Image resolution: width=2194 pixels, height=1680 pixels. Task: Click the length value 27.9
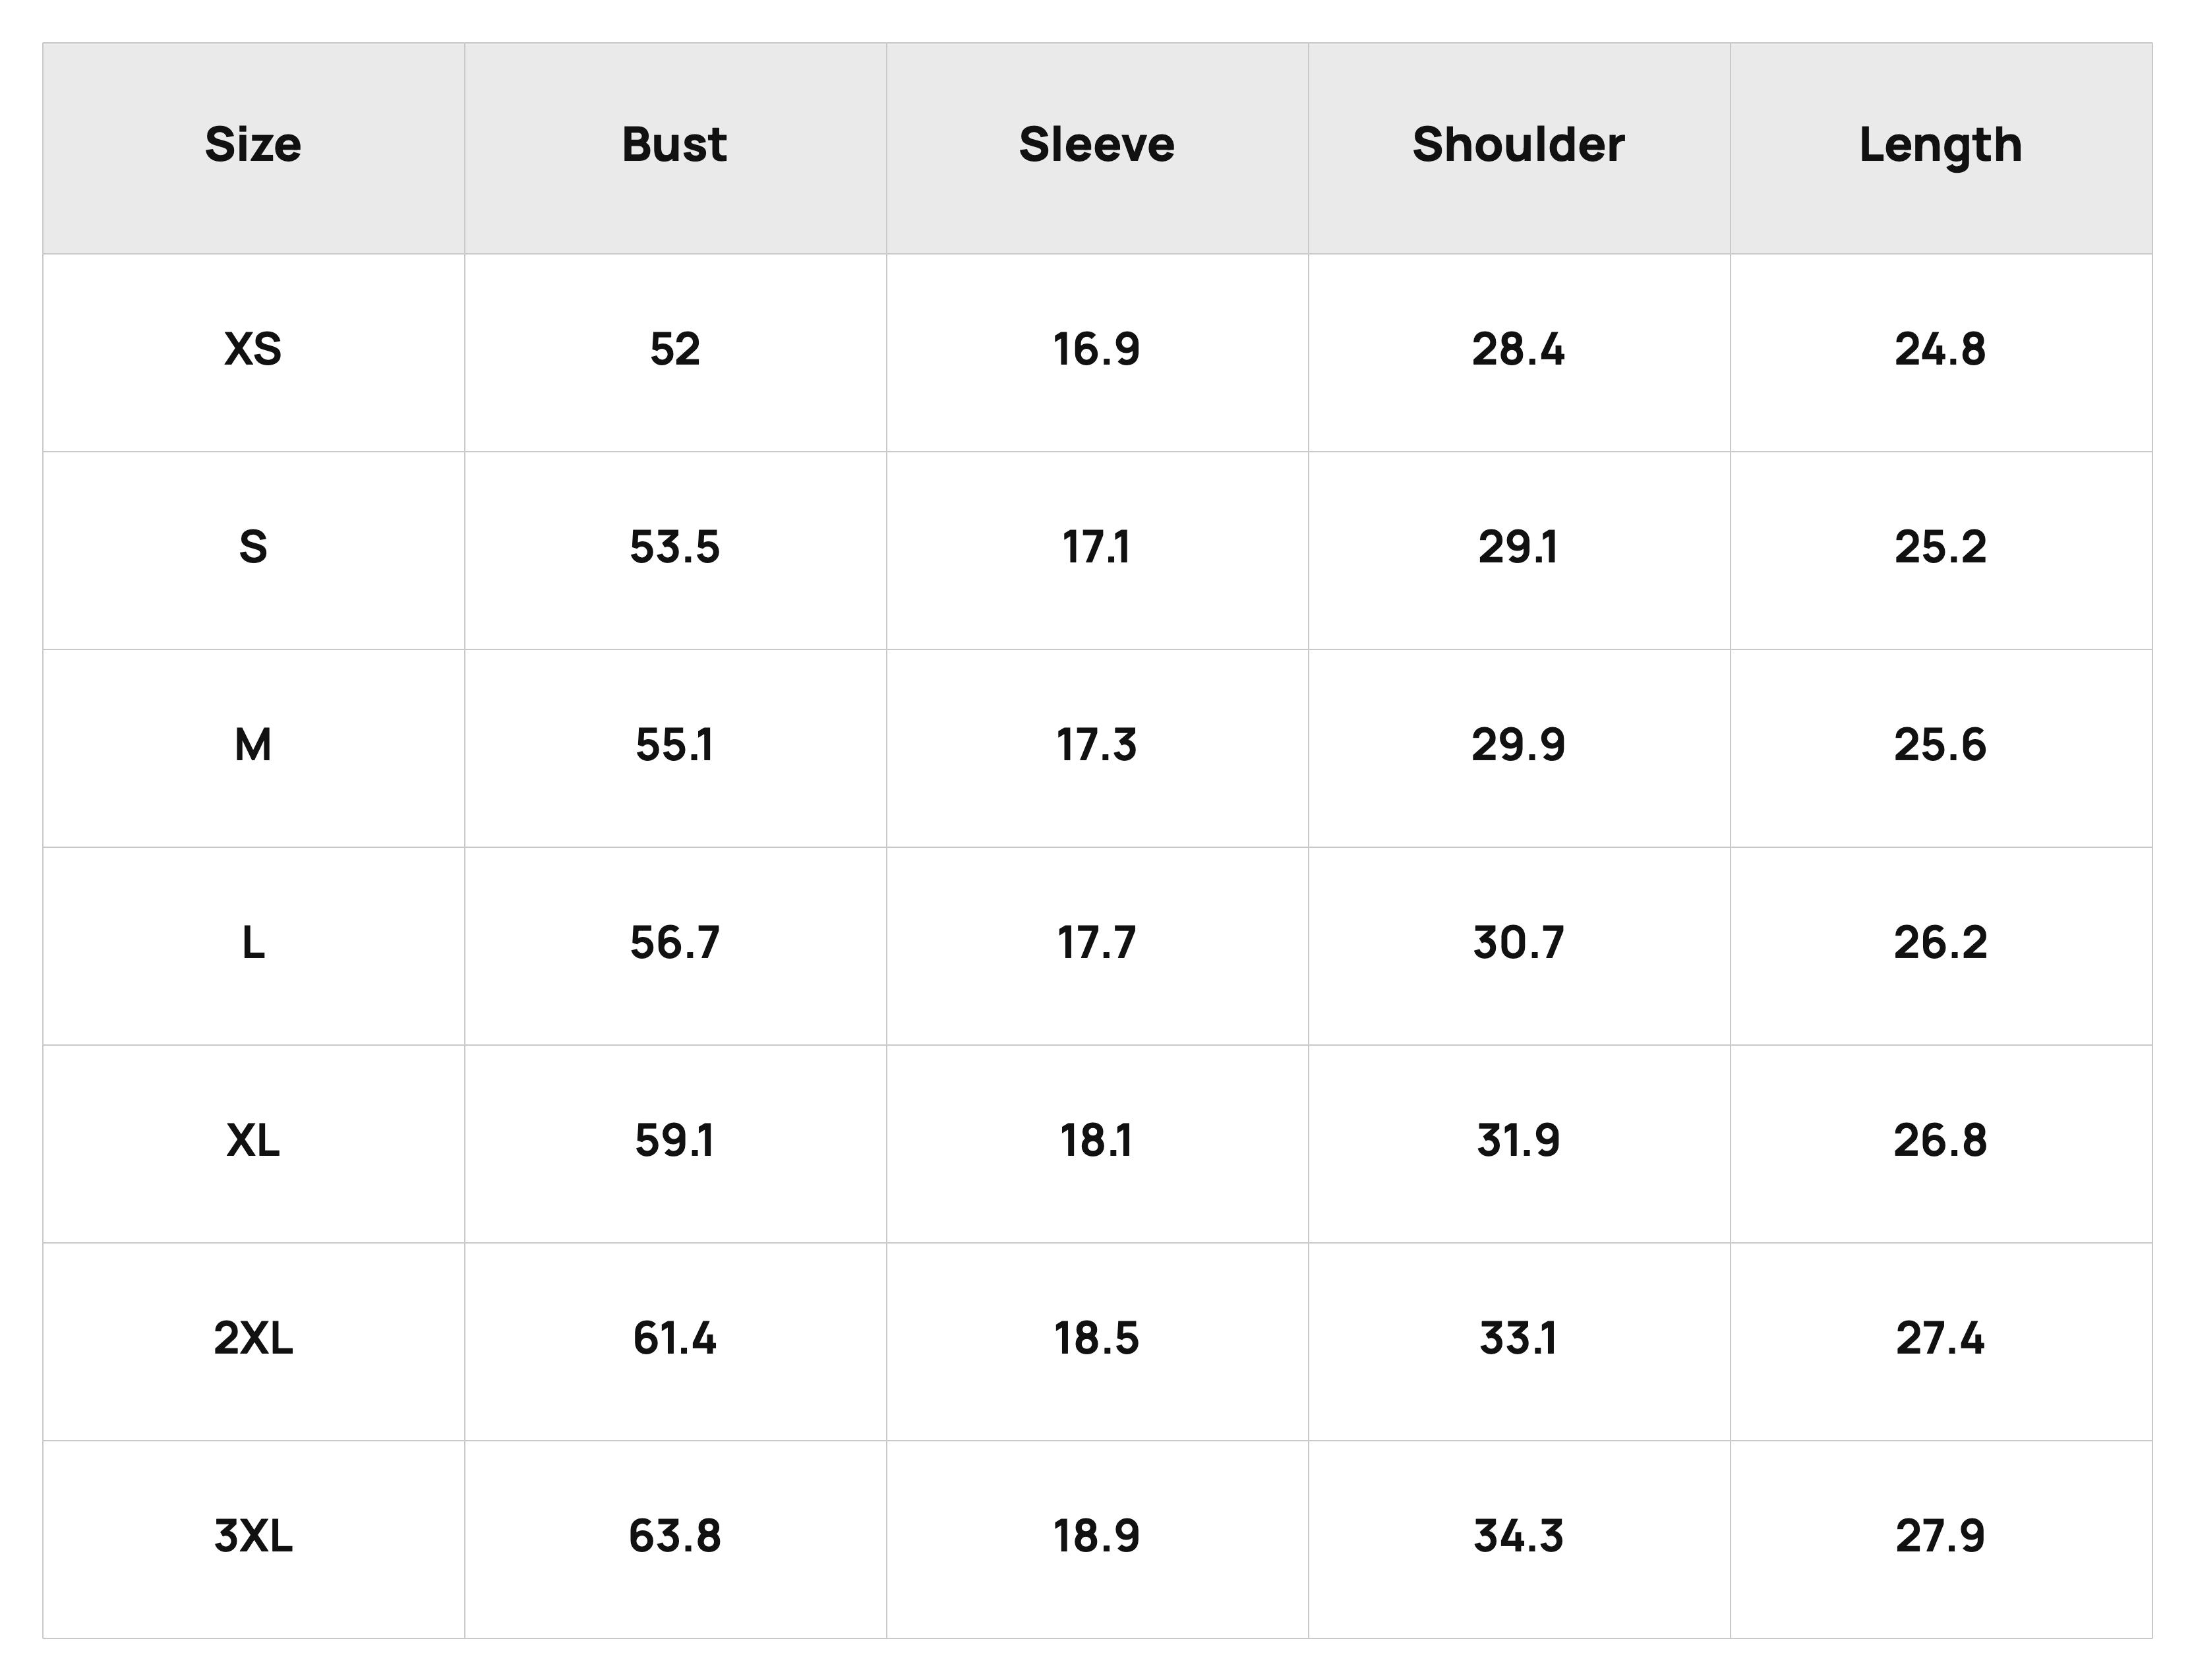tap(1940, 1537)
